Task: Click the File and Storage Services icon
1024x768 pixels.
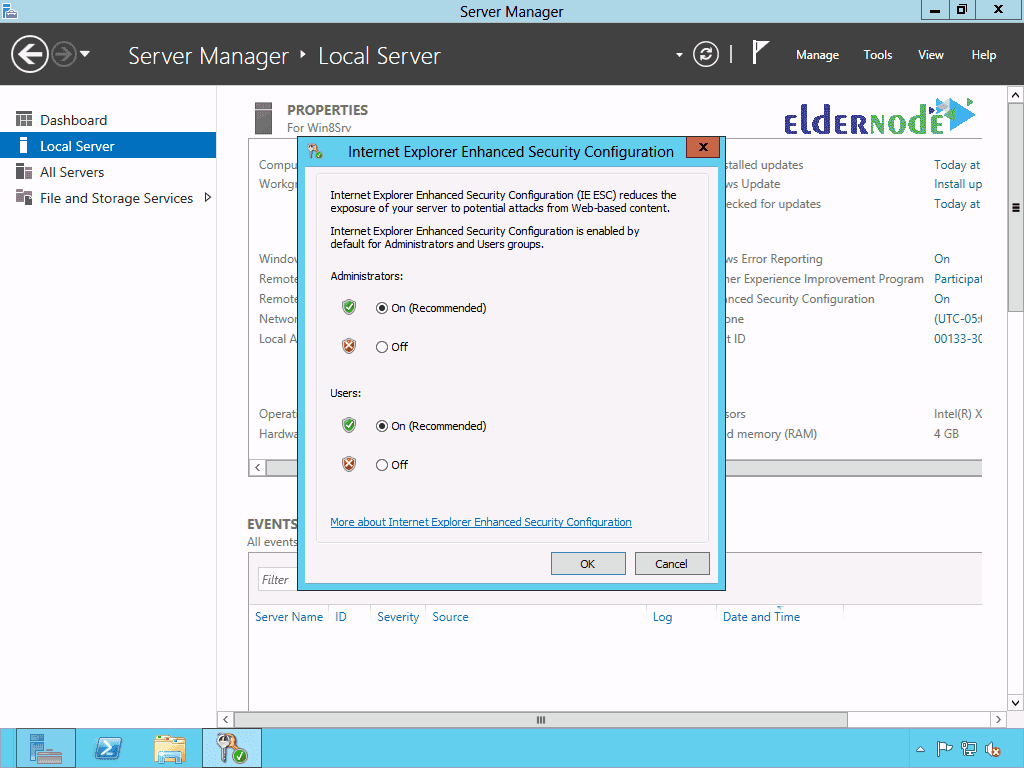Action: point(24,197)
